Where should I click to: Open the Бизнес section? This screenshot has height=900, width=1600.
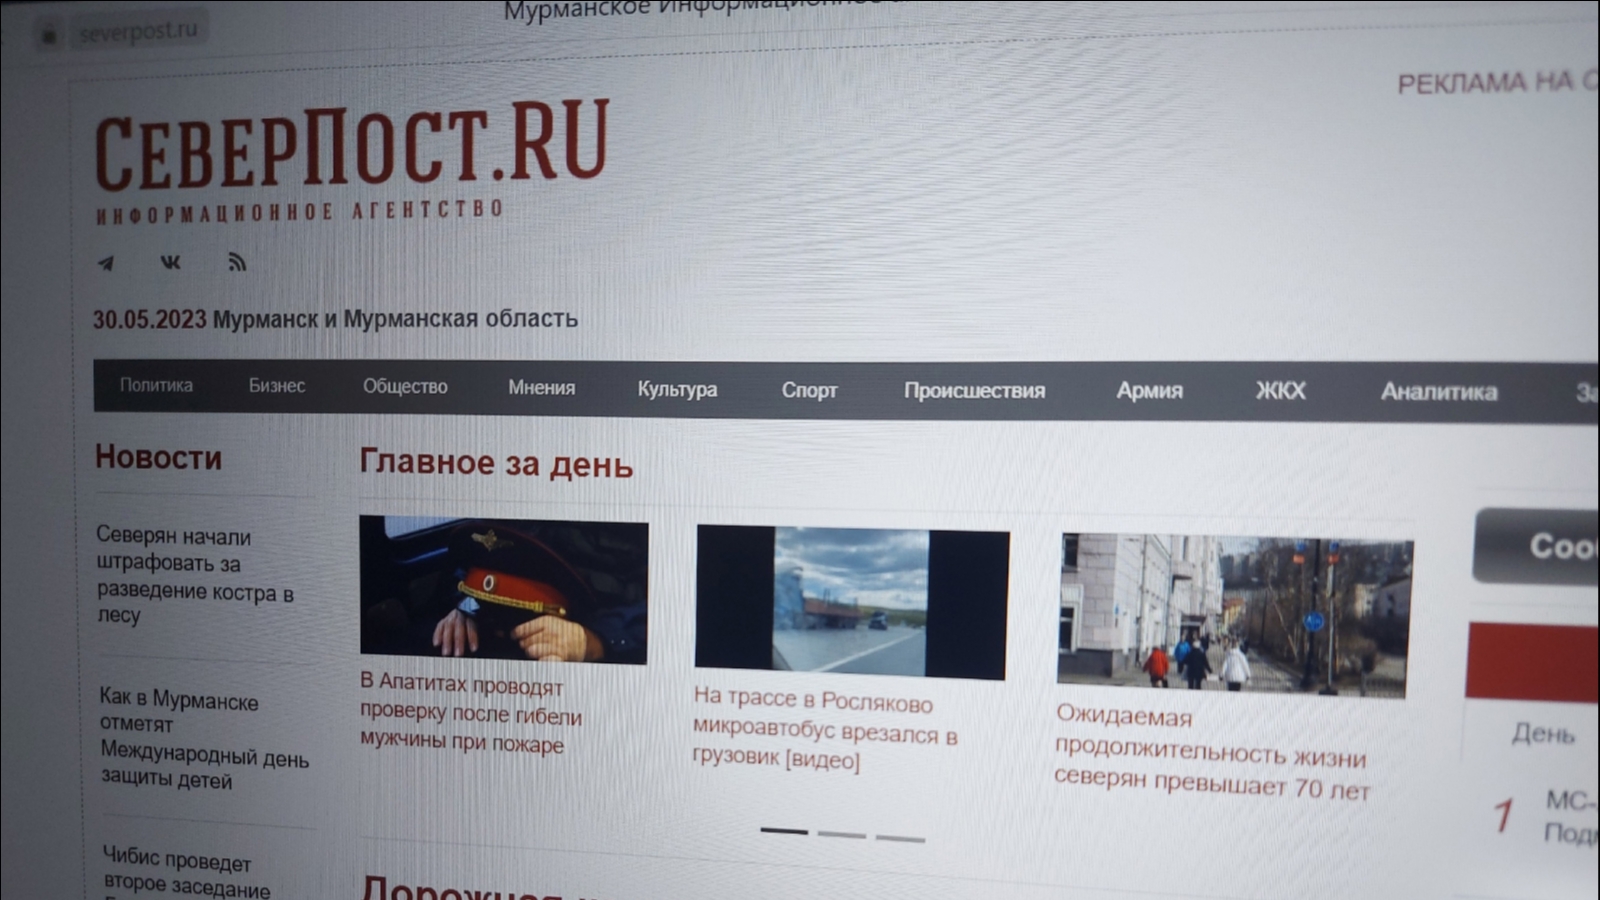277,386
